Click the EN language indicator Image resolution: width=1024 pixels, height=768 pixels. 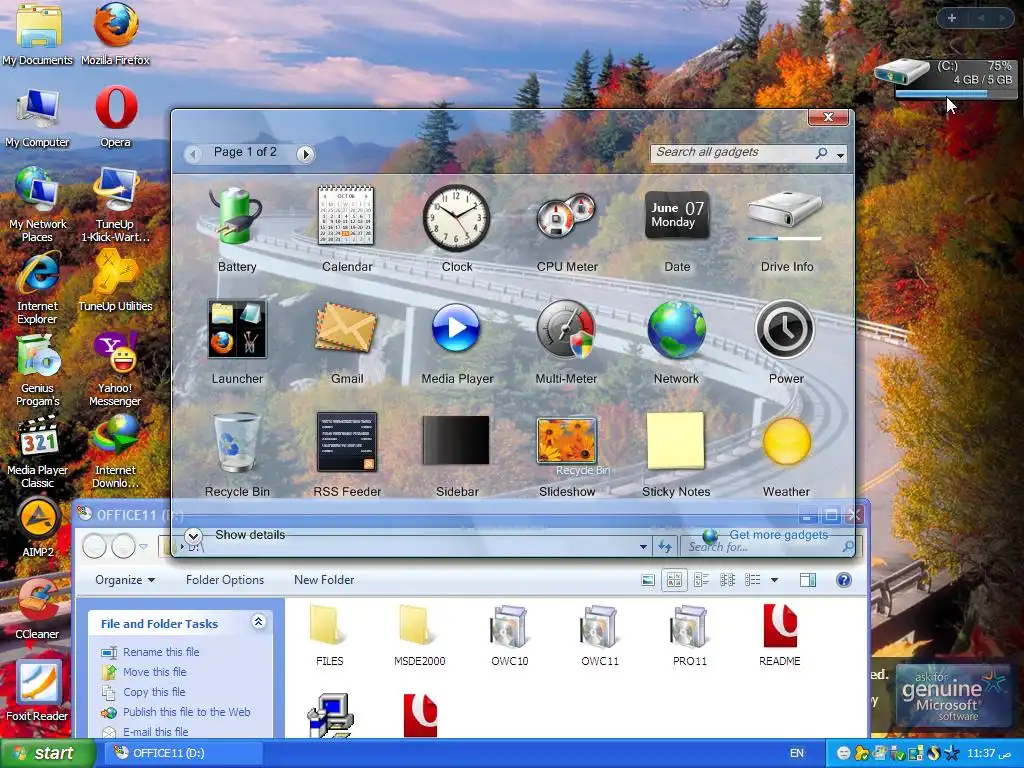click(x=797, y=754)
